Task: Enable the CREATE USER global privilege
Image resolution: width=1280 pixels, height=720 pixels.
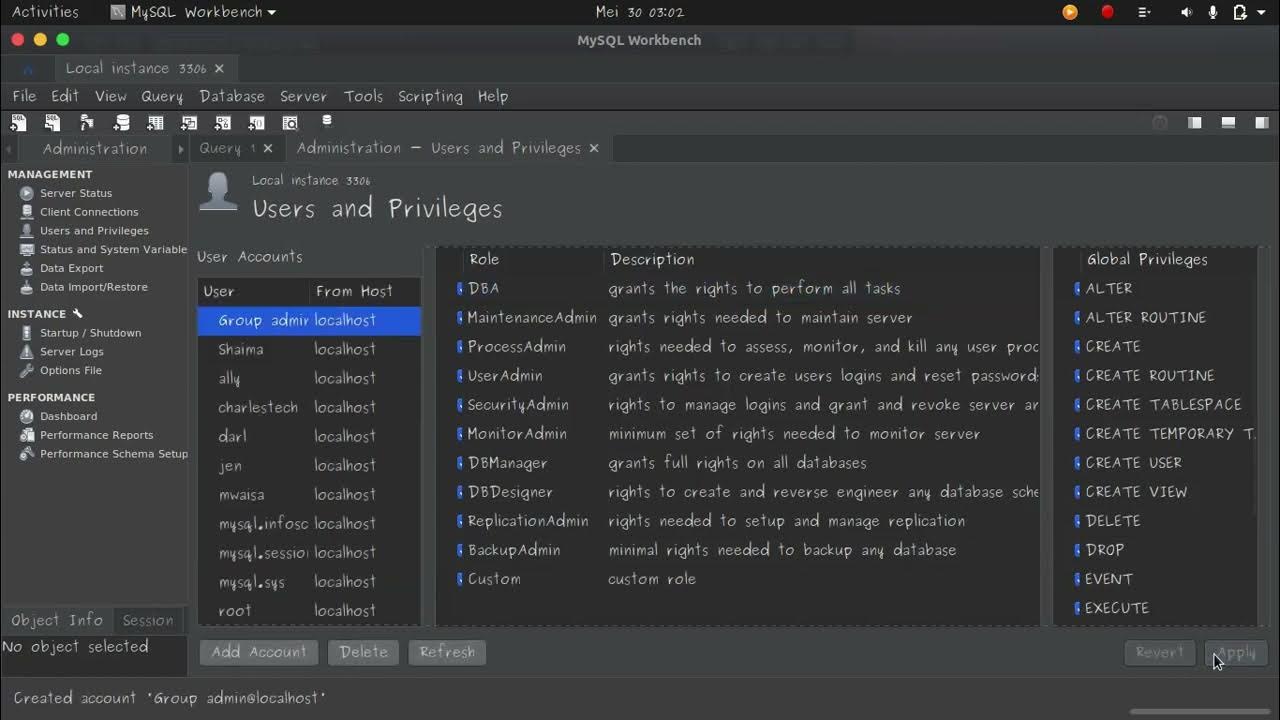Action: [1078, 462]
